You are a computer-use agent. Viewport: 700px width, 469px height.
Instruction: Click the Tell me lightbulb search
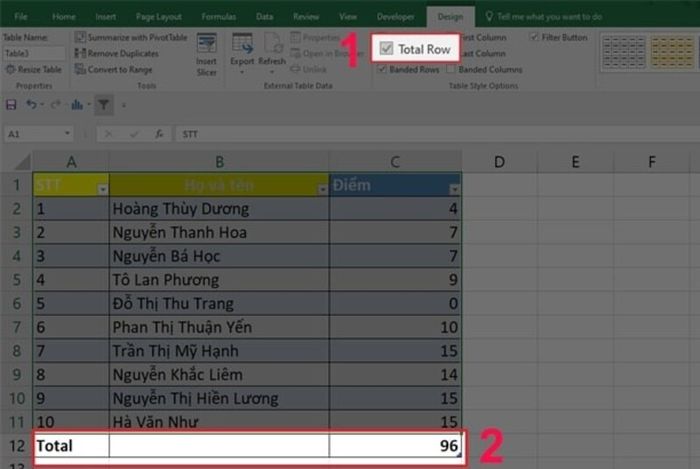489,17
